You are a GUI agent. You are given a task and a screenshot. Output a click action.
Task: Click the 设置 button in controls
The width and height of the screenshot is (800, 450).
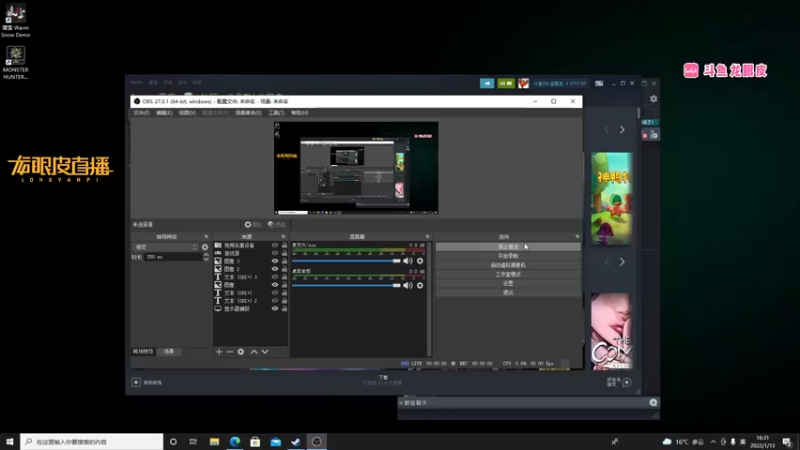tap(508, 284)
